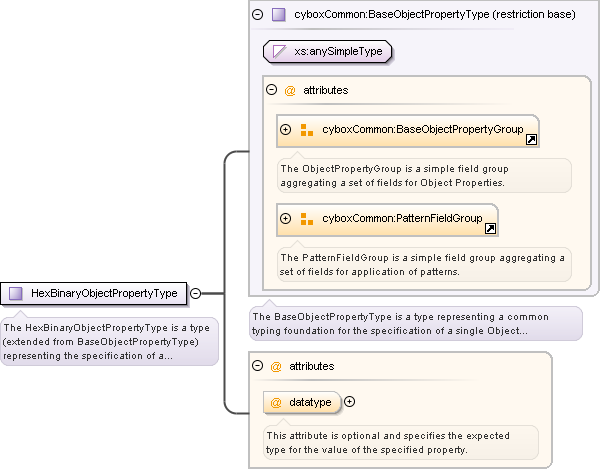Expand the cyboxCommon:BaseObjectPropertyGroup node
601x470 pixels.
286,130
